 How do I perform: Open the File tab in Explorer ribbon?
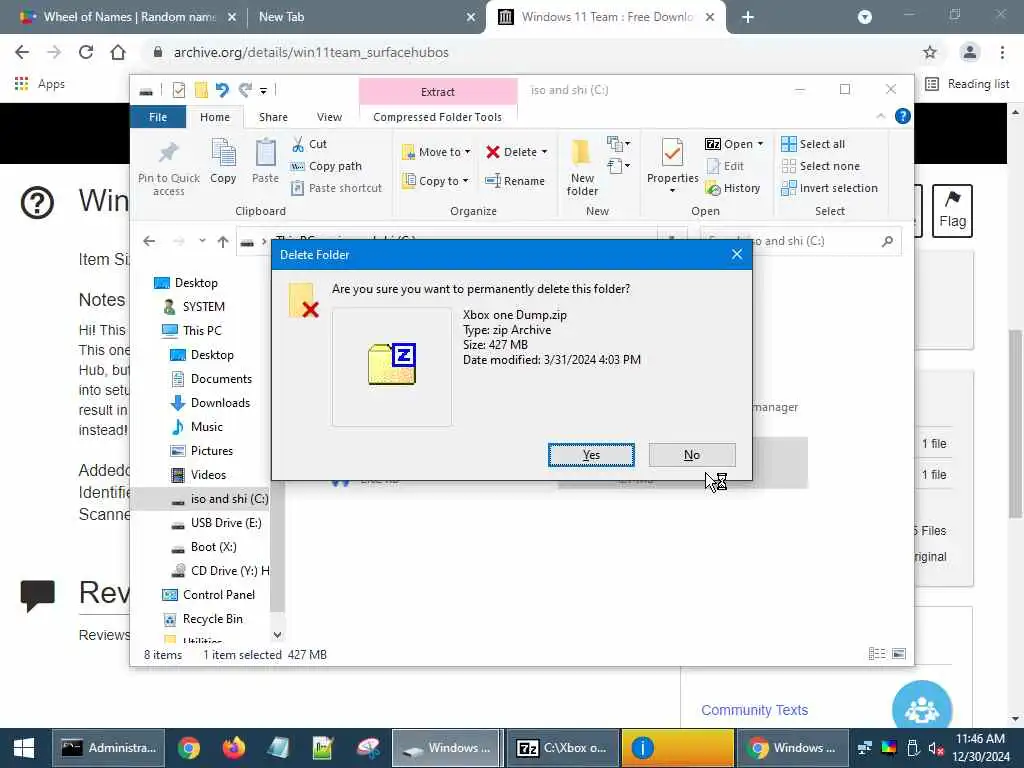click(157, 117)
